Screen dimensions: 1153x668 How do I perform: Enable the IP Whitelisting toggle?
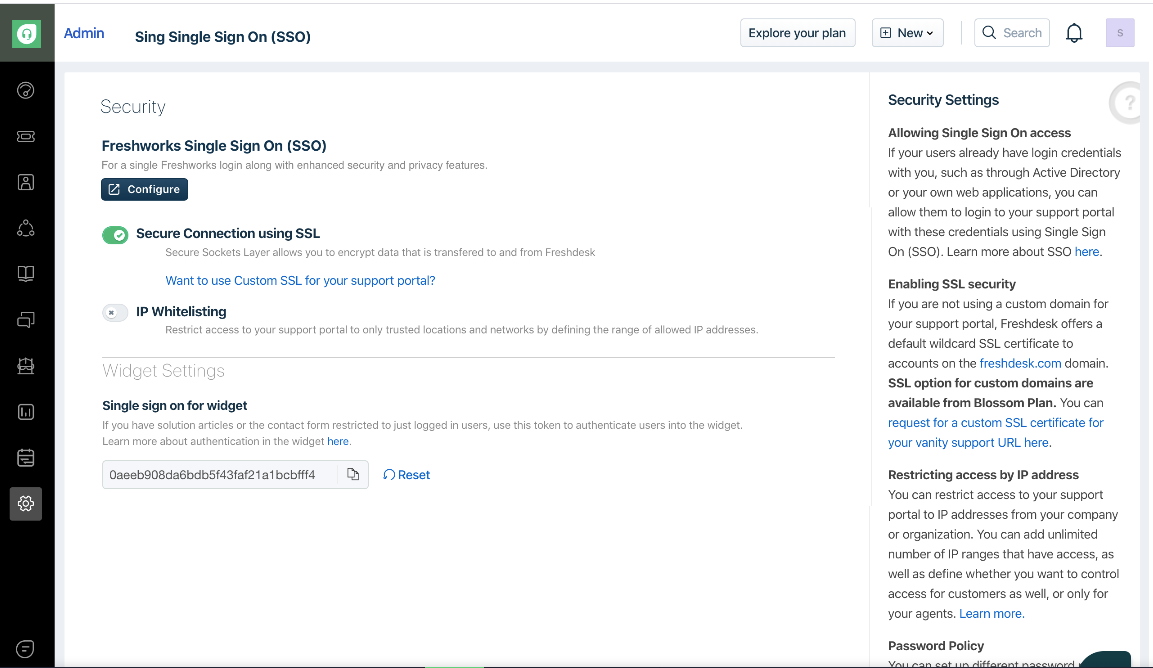click(x=115, y=313)
